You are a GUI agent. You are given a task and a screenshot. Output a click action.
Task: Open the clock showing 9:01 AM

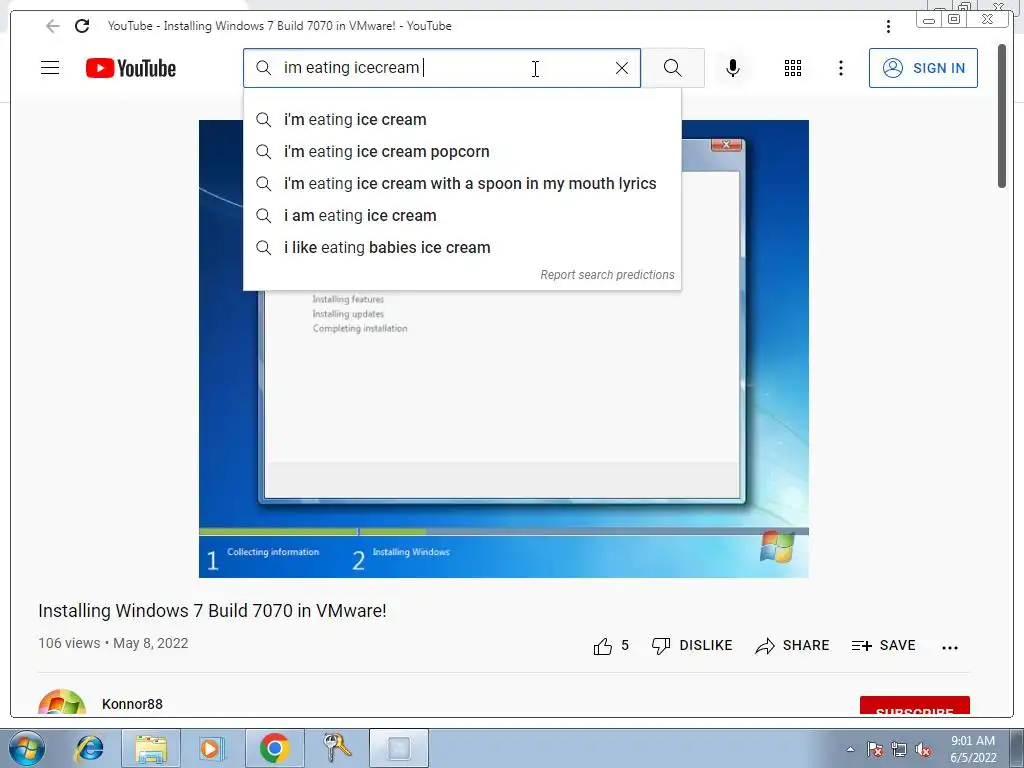point(973,749)
